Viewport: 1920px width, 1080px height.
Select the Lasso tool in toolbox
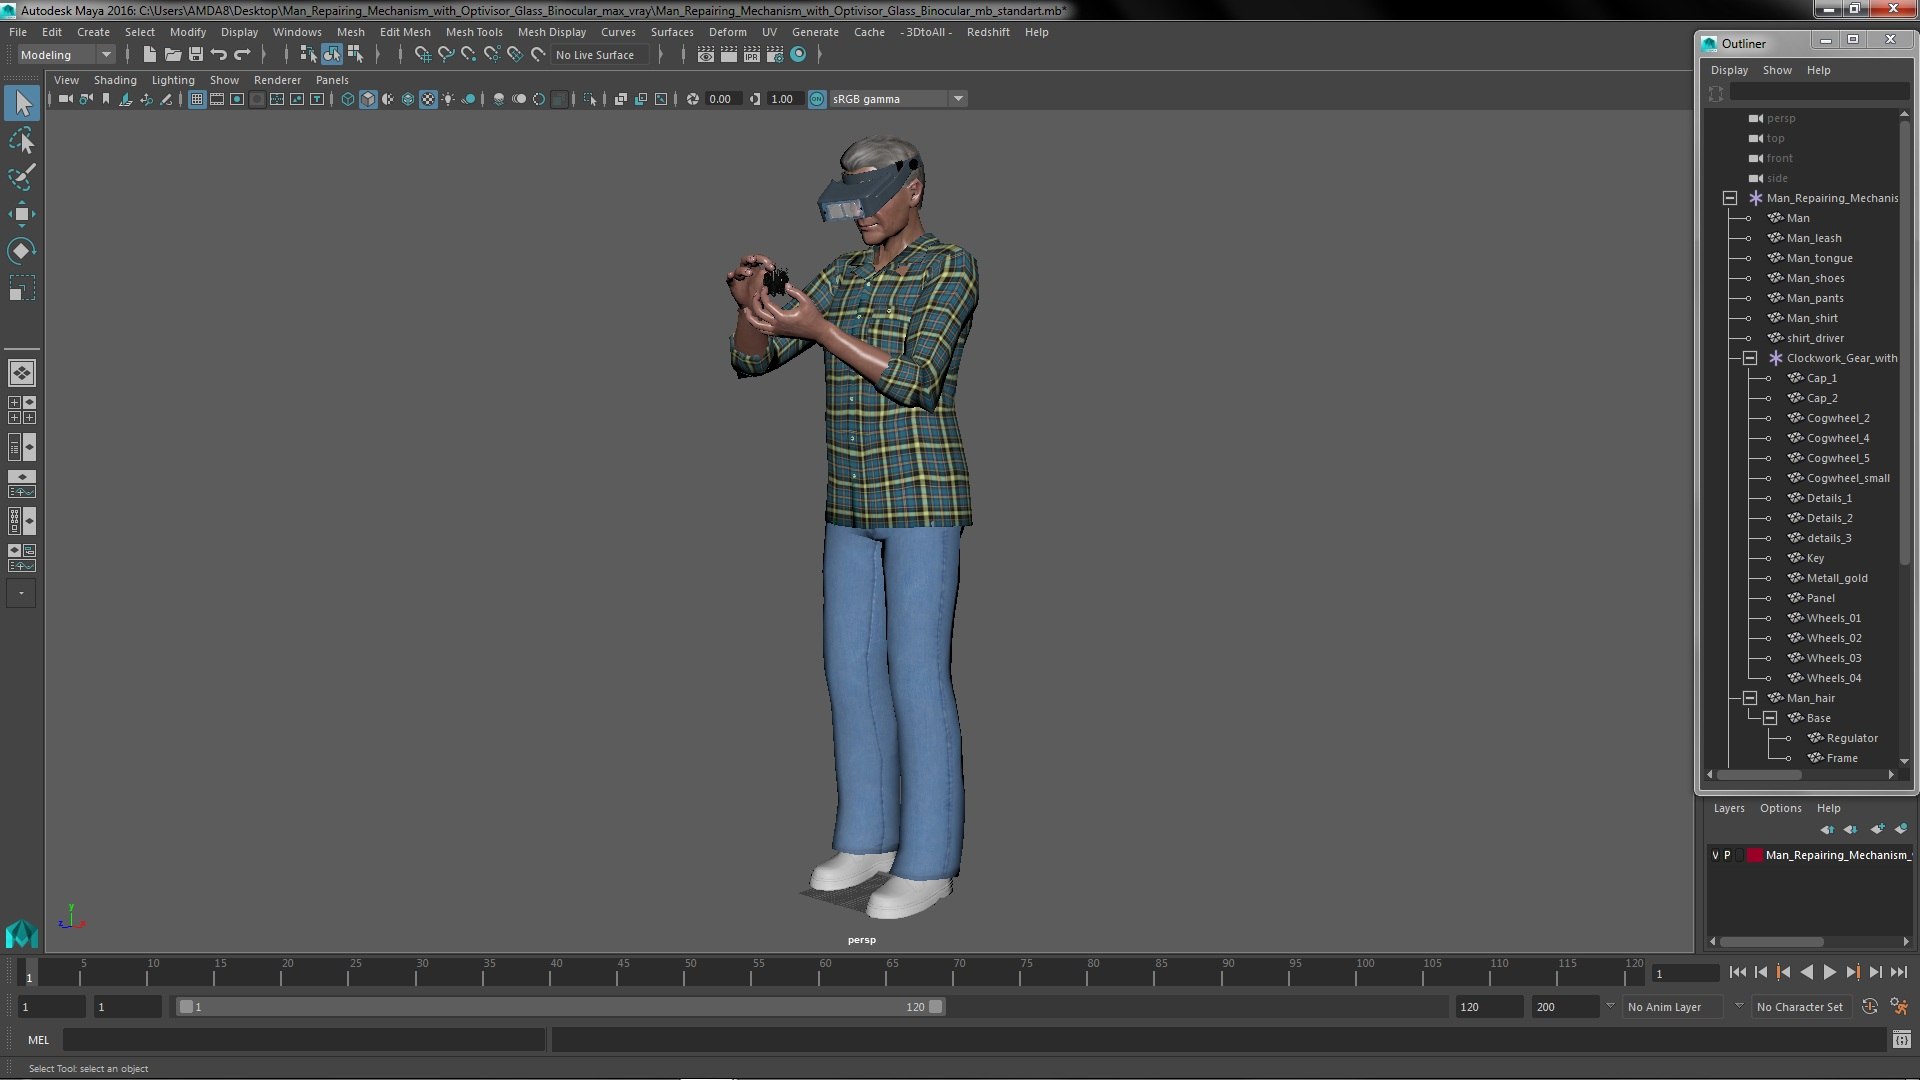tap(22, 141)
